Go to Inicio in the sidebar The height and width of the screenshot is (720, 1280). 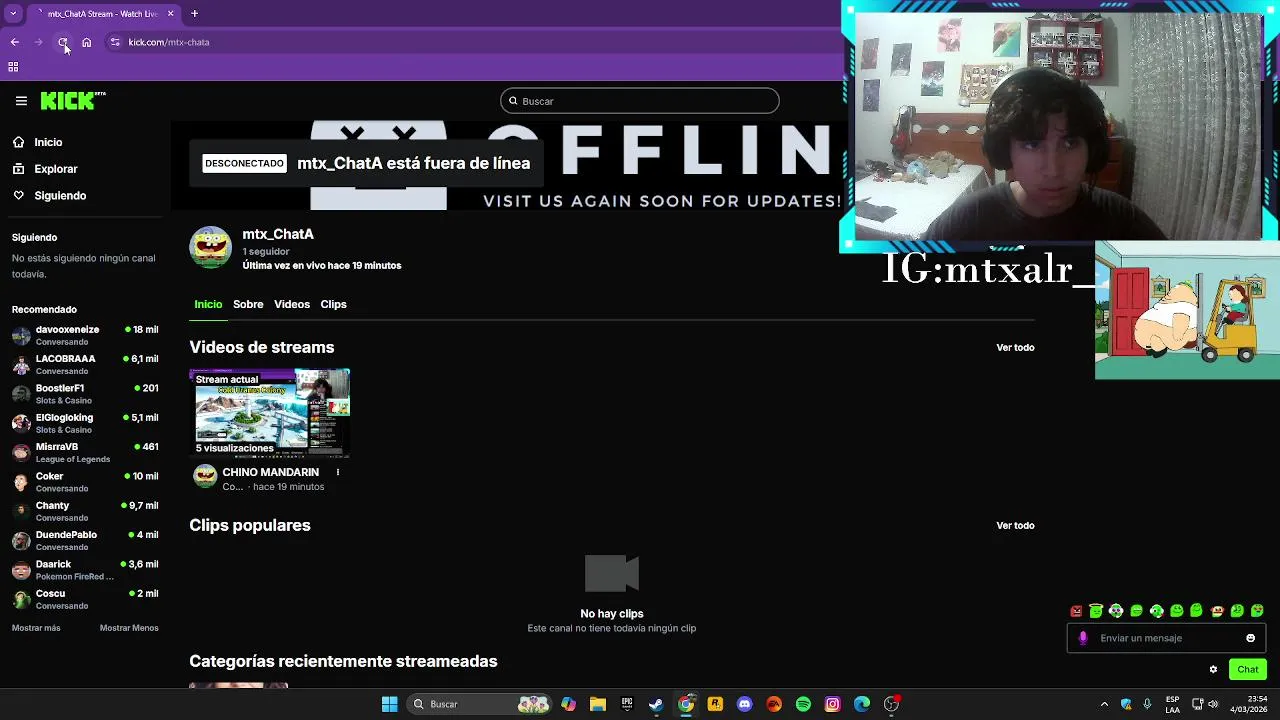48,142
